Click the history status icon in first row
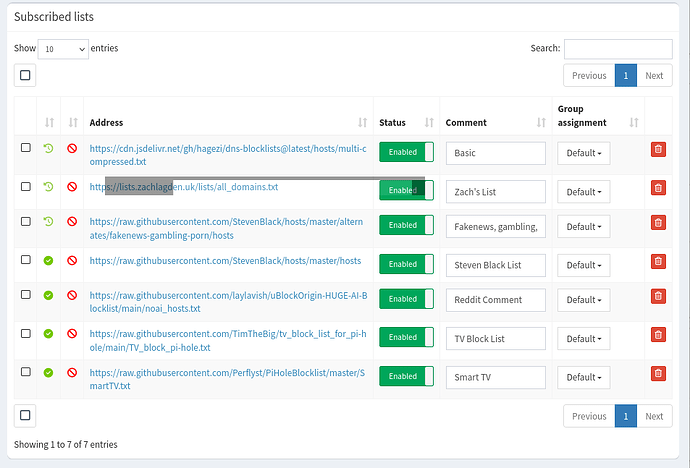The width and height of the screenshot is (690, 468). [x=48, y=149]
